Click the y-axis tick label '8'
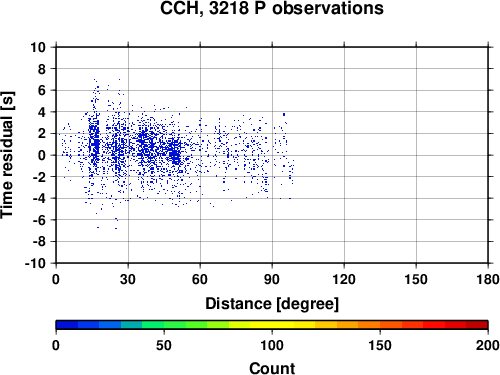Viewport: 500px width, 375px height. tap(42, 69)
